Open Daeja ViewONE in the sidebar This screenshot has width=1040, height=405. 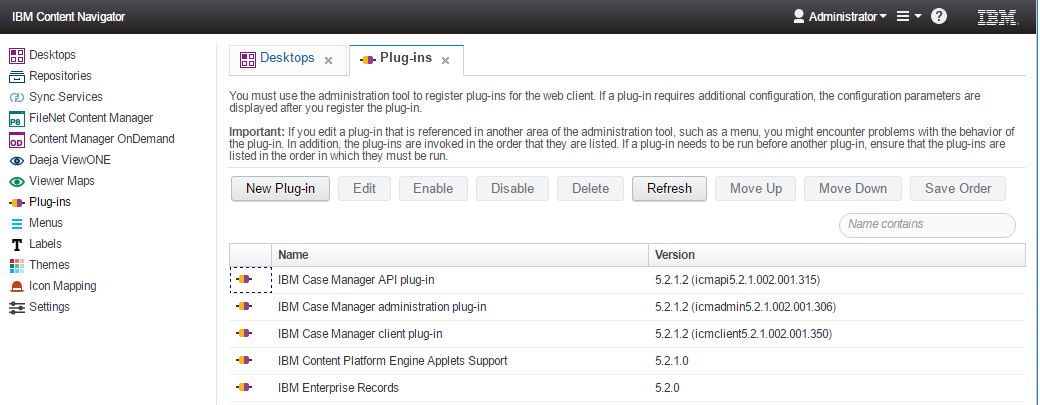(70, 160)
